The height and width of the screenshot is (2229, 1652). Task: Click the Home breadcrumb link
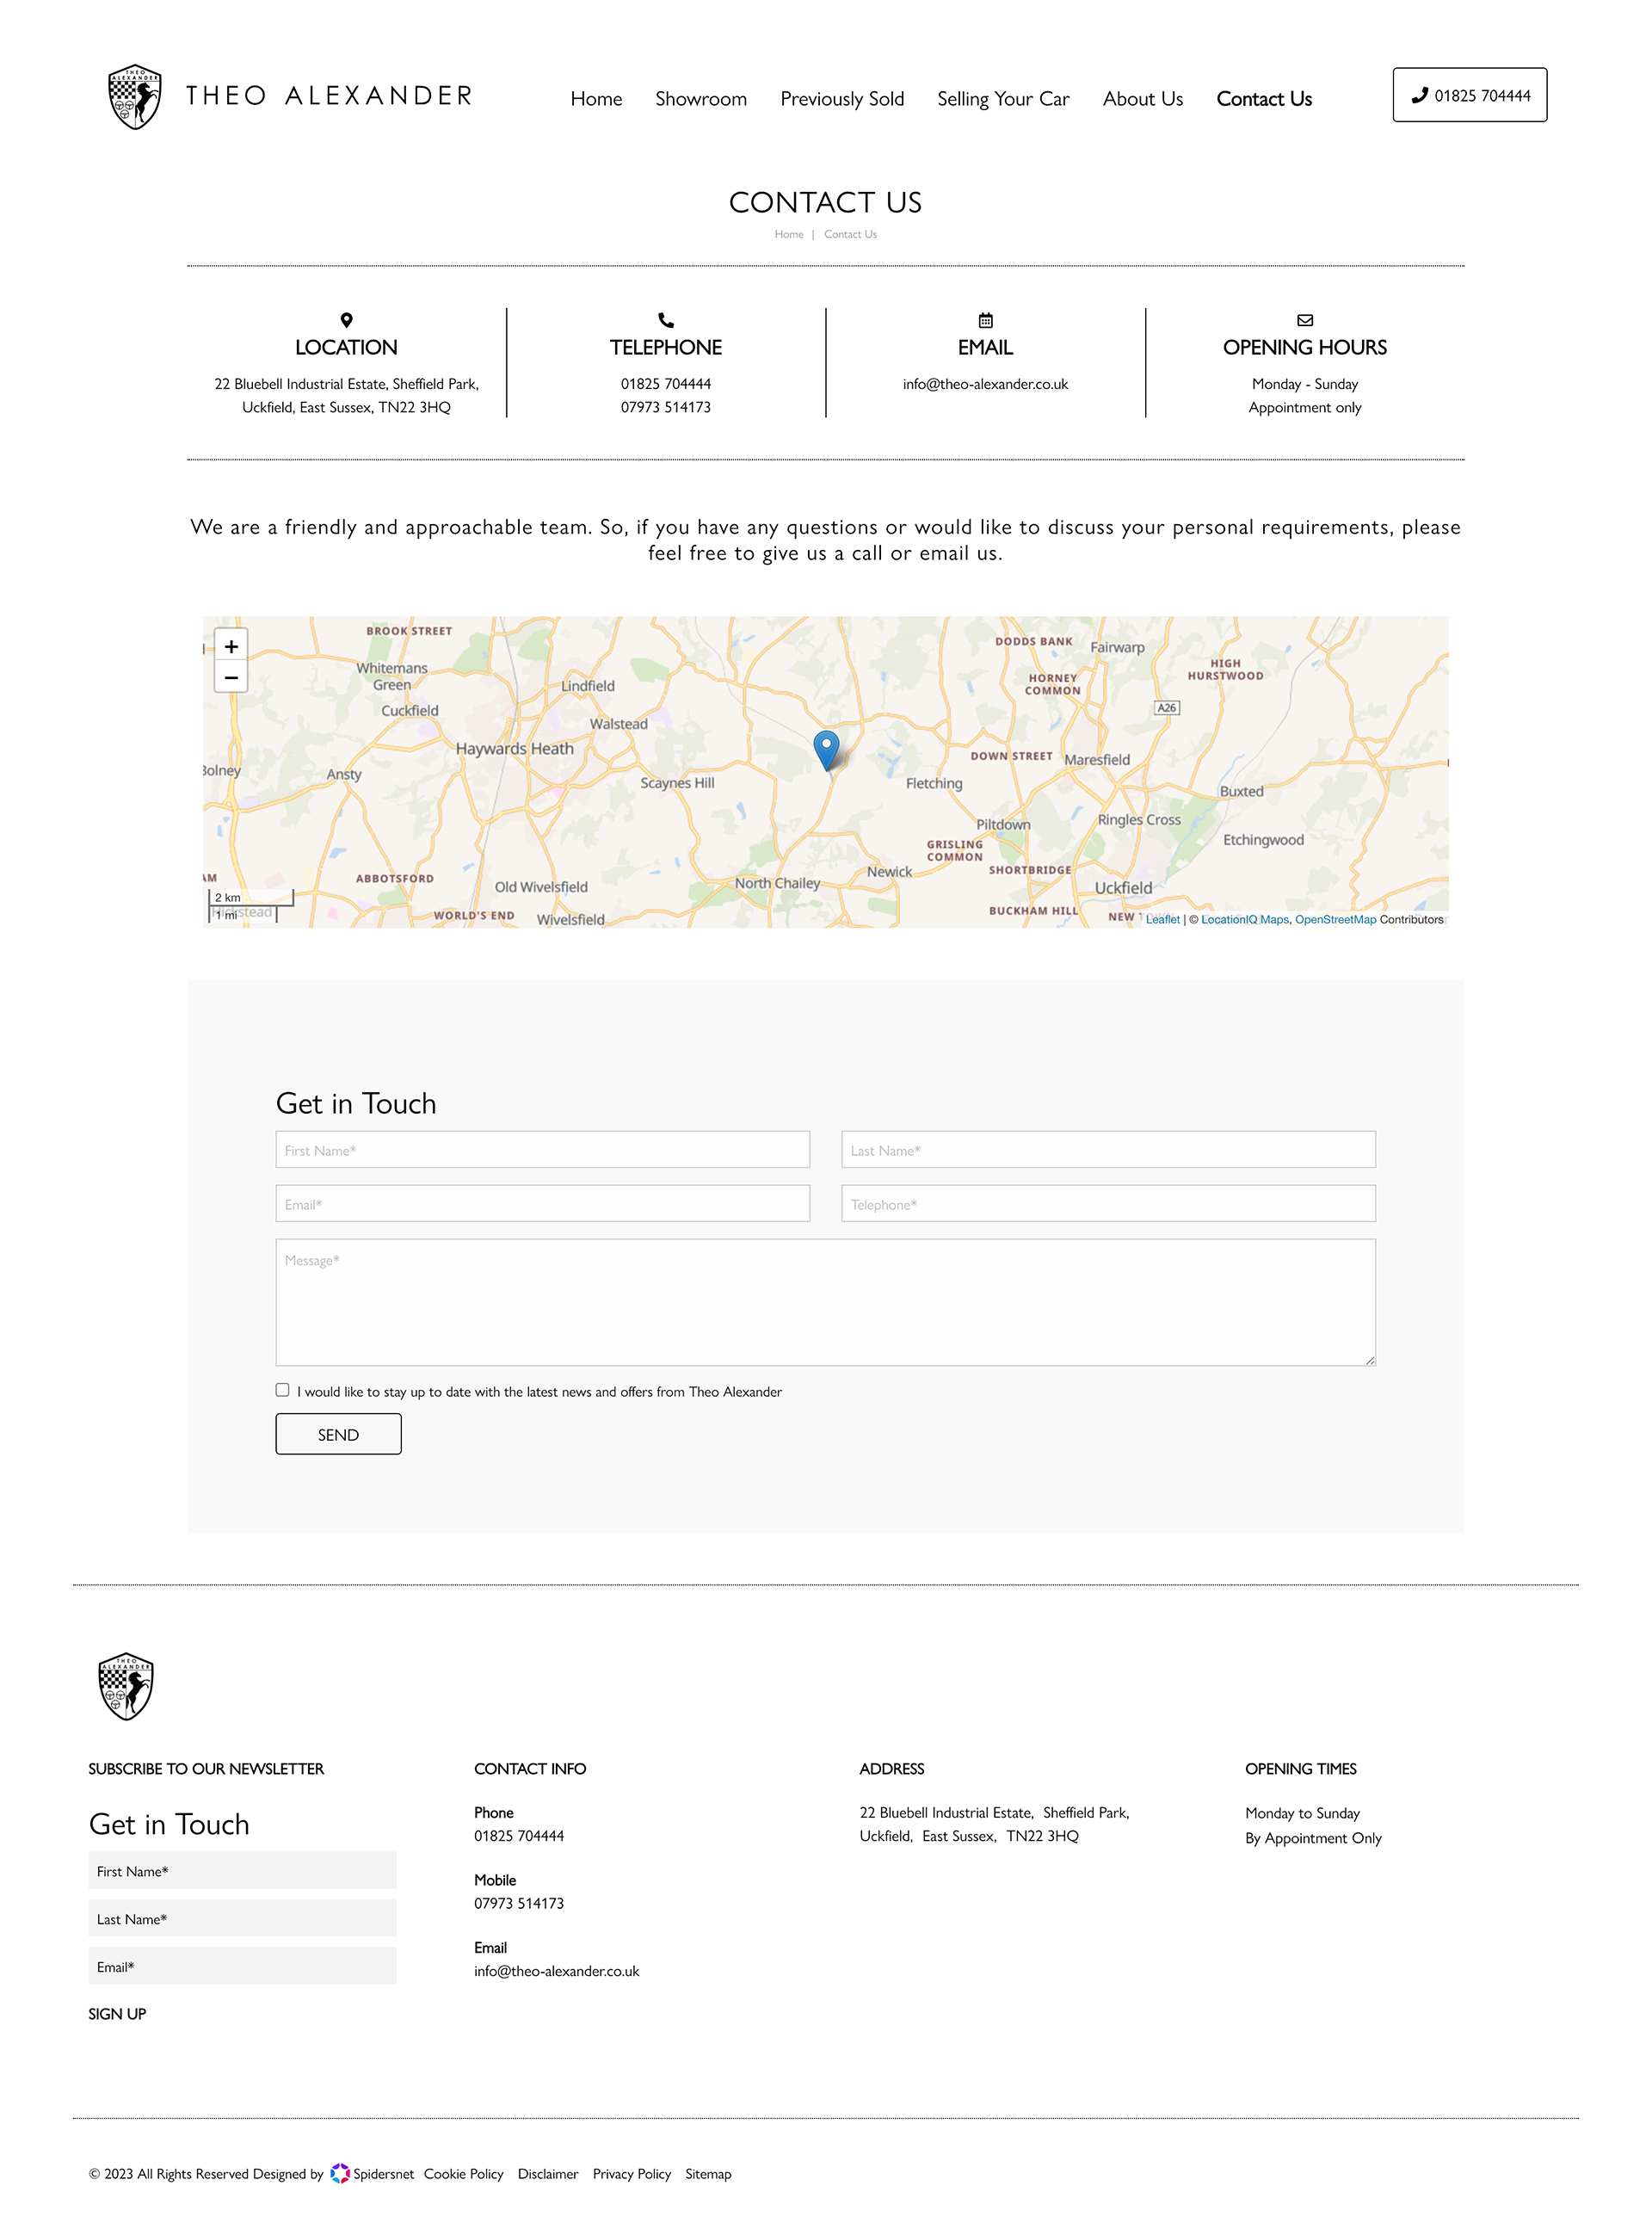pyautogui.click(x=788, y=234)
